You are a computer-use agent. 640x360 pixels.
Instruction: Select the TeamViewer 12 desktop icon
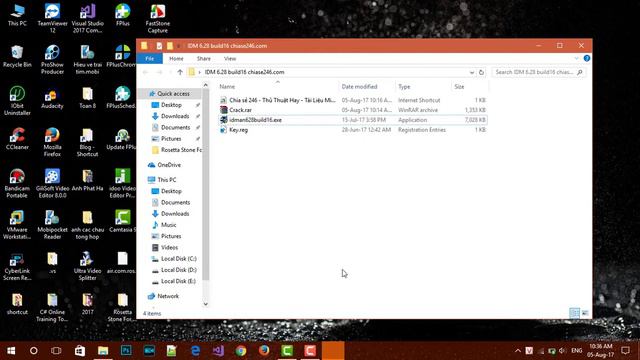(52, 18)
